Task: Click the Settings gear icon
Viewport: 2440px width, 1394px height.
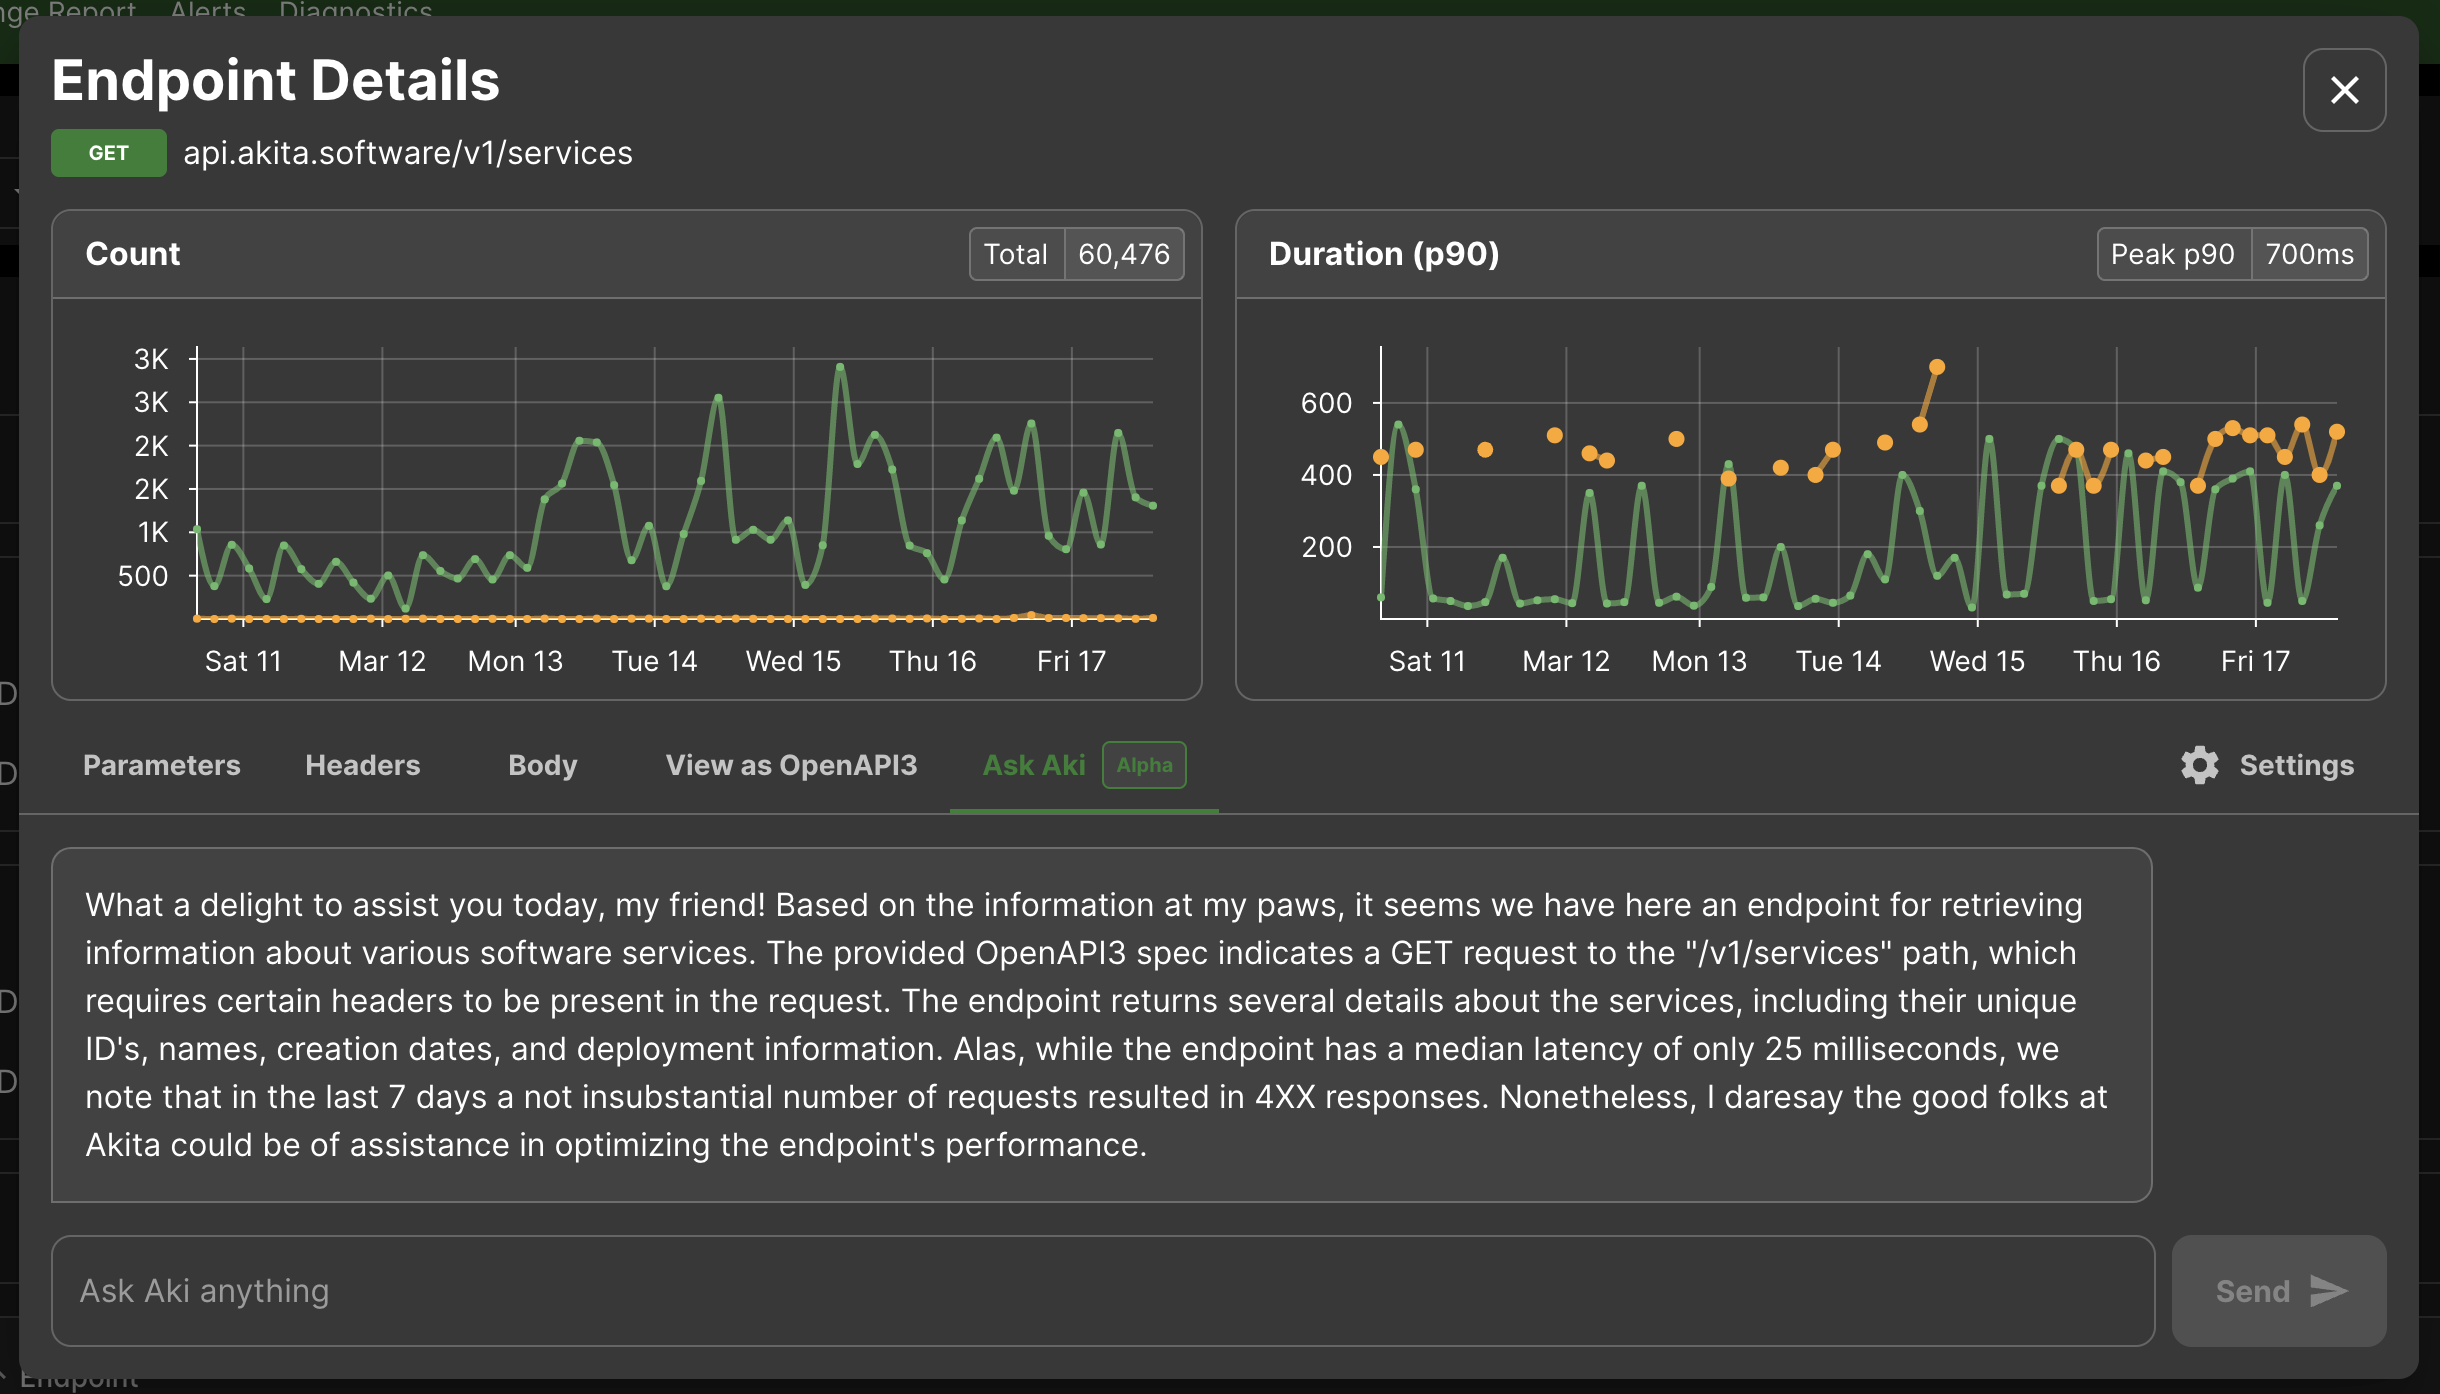Action: (2199, 765)
